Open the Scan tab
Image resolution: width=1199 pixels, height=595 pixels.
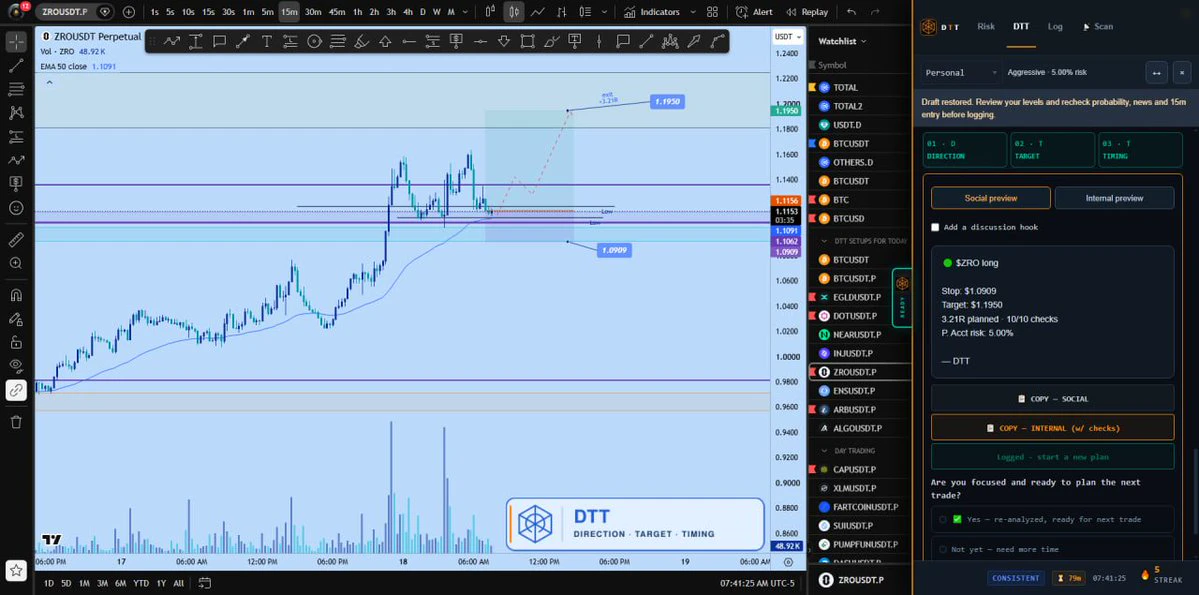click(1098, 26)
